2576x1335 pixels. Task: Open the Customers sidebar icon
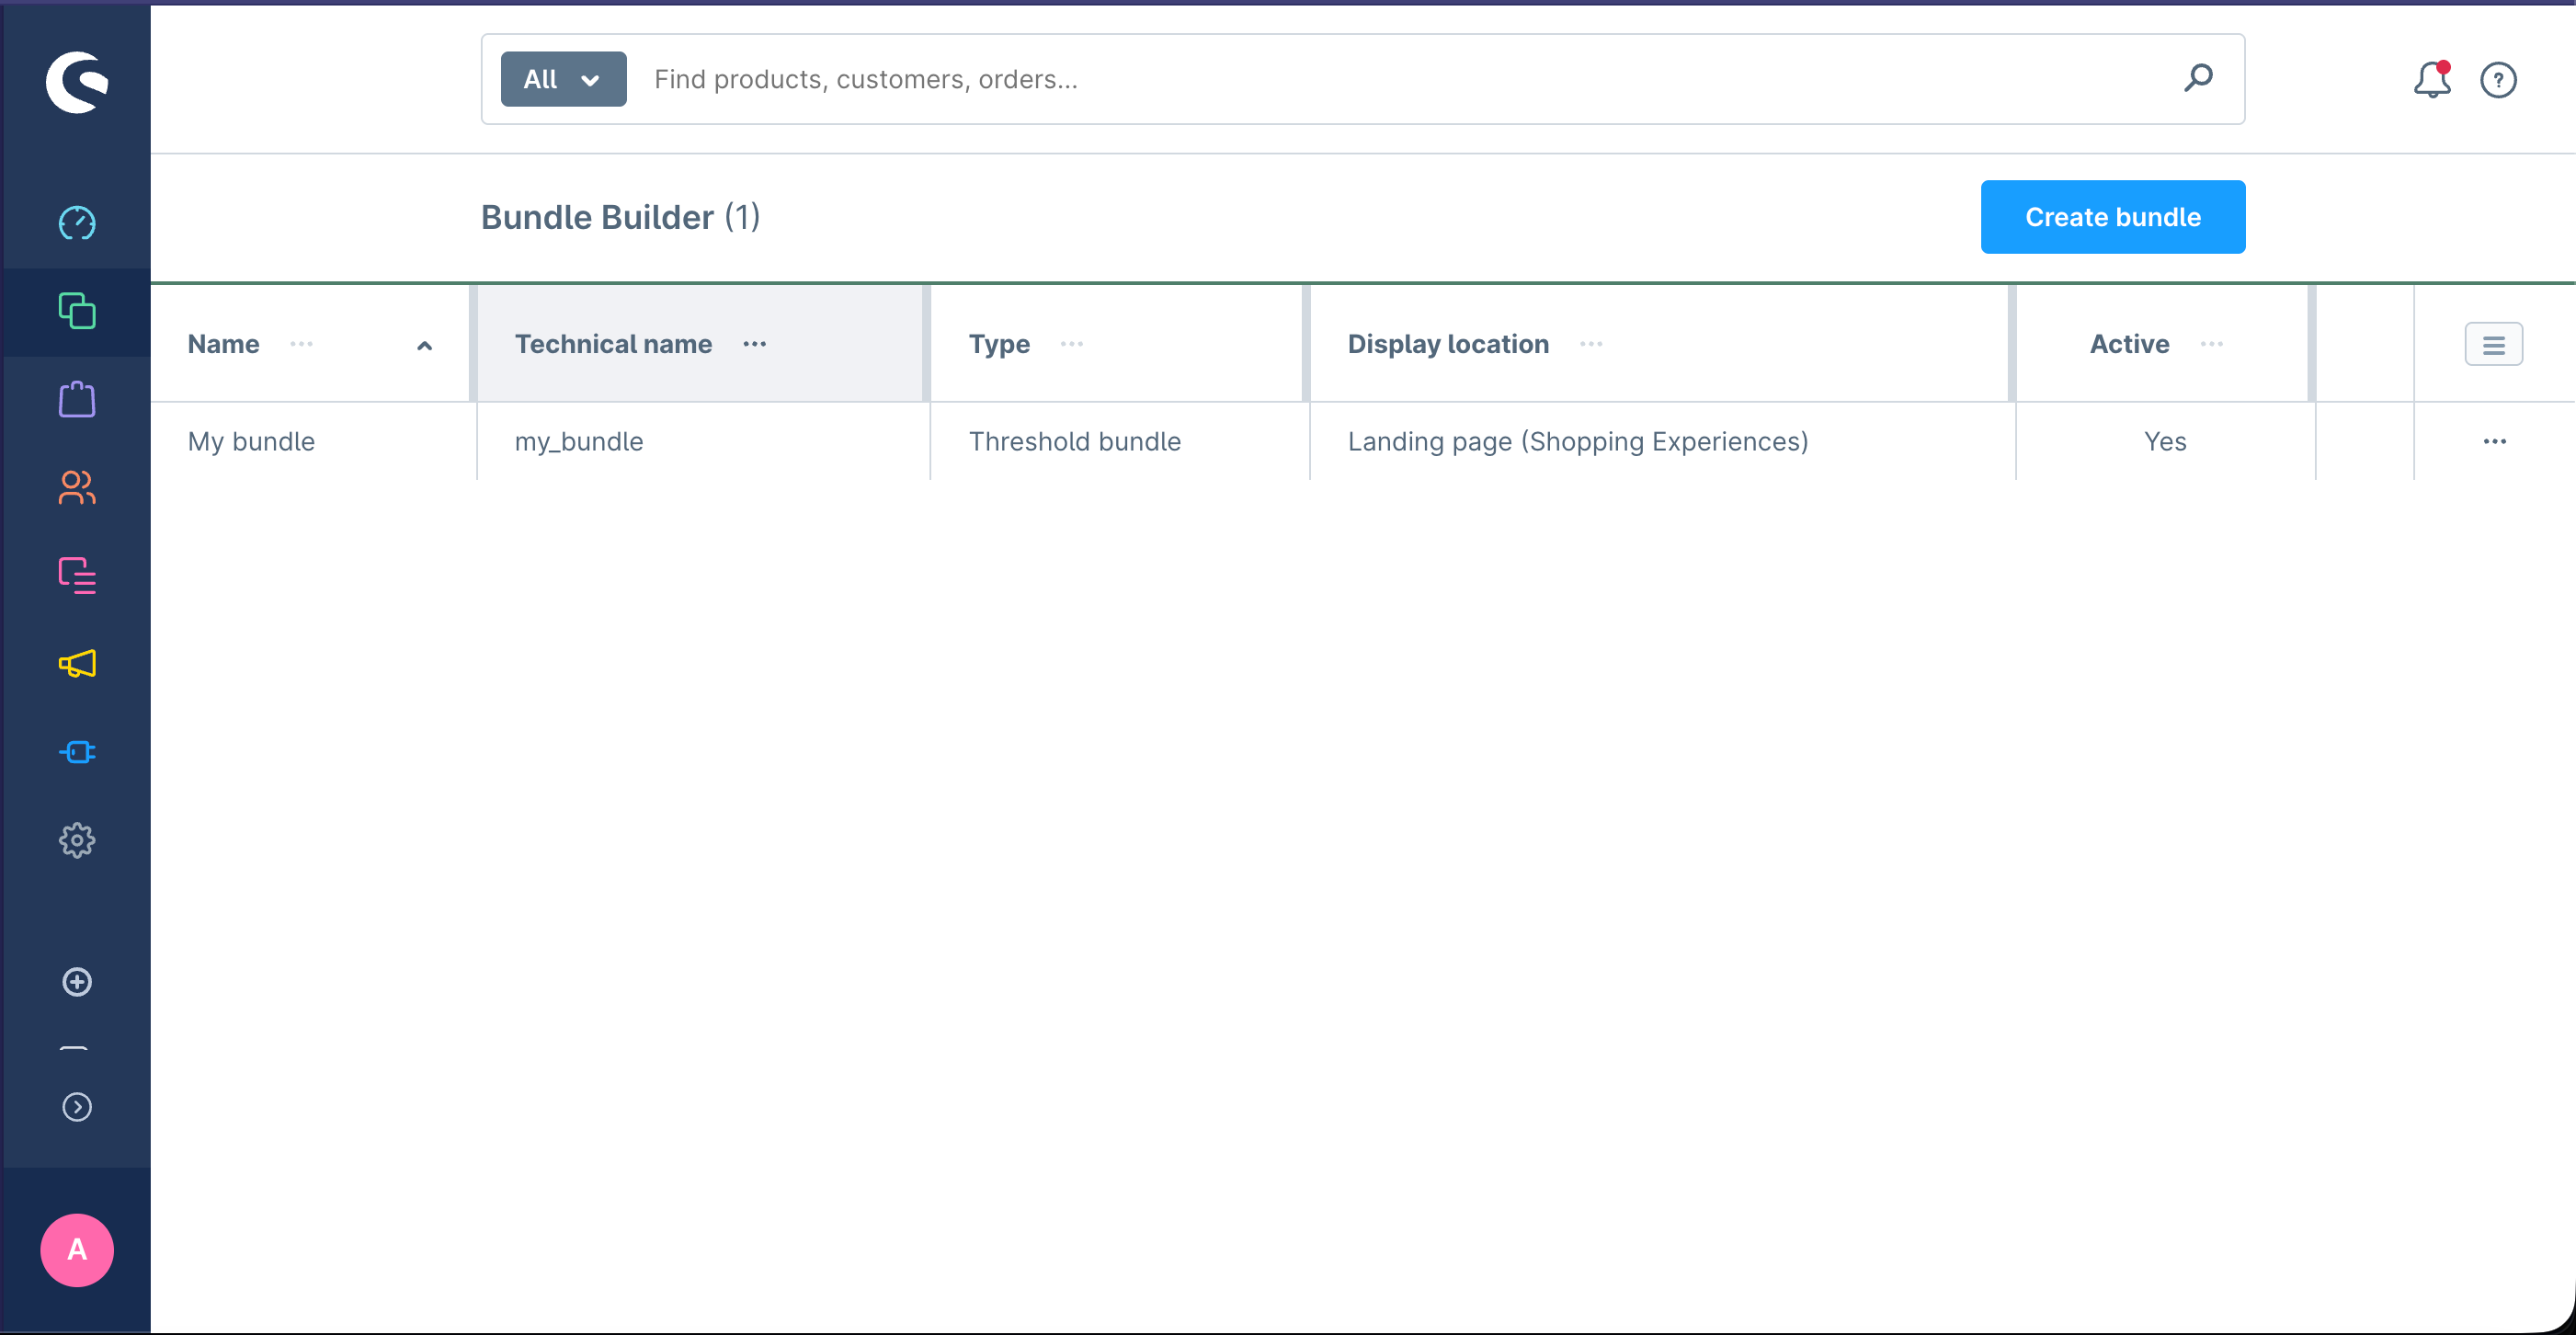click(x=77, y=488)
